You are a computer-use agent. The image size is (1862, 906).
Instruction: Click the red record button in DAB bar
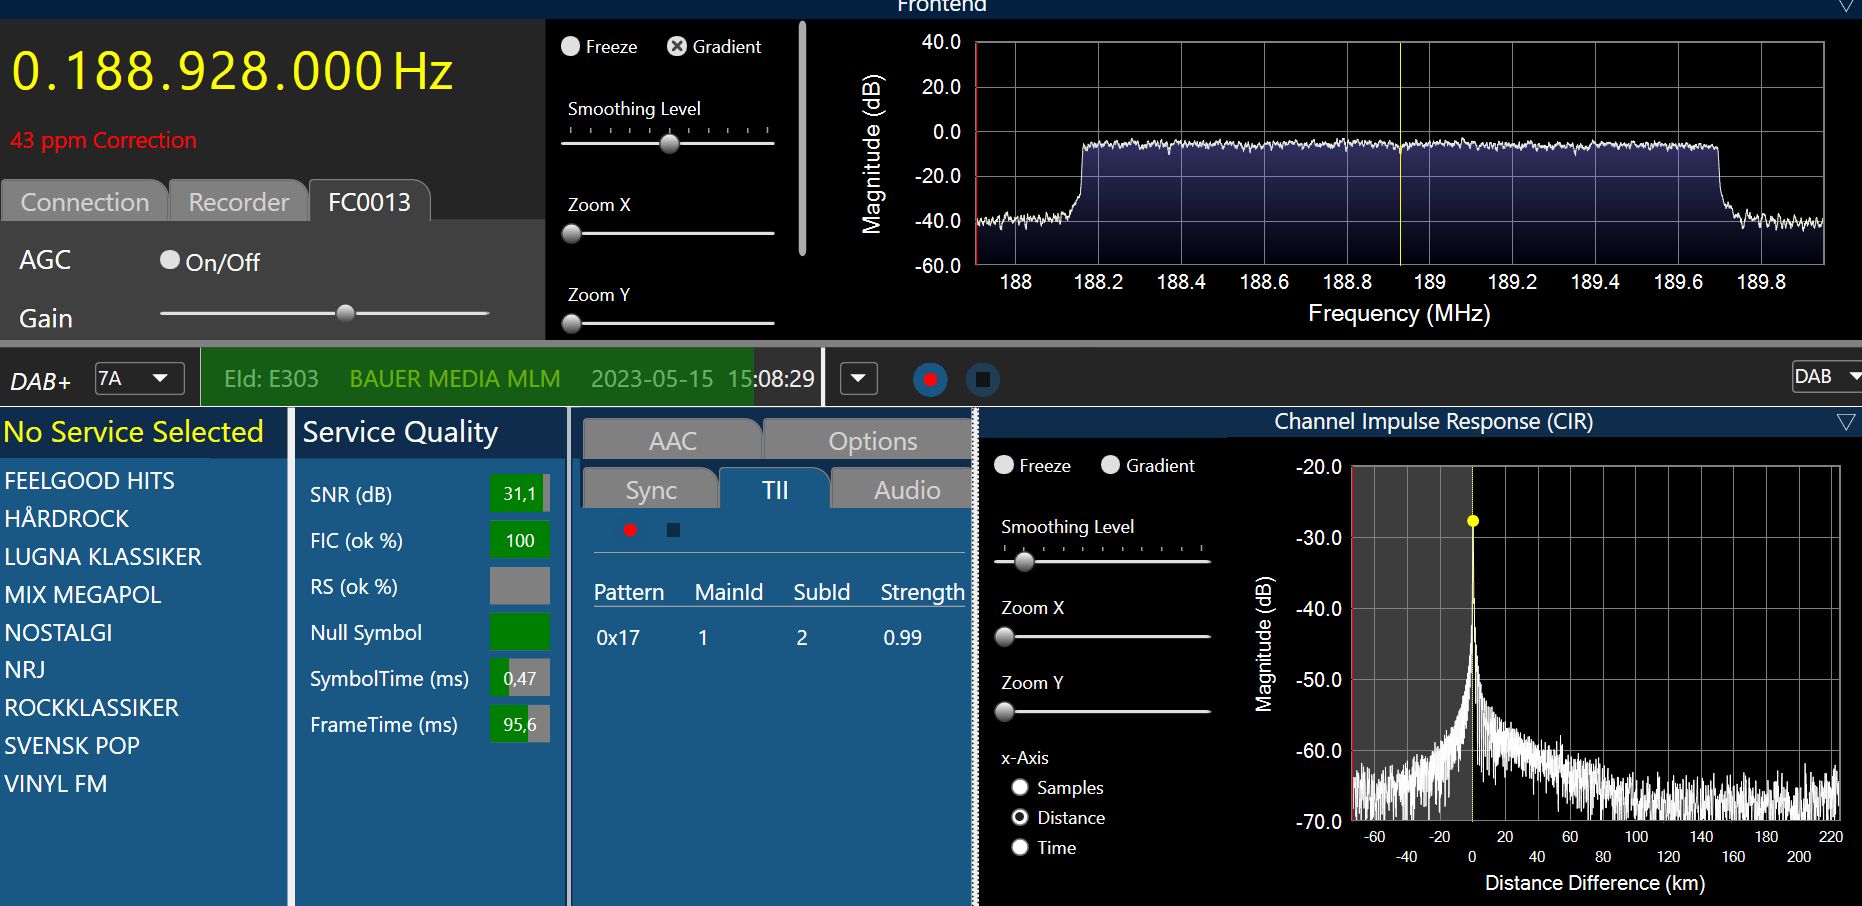(x=930, y=380)
